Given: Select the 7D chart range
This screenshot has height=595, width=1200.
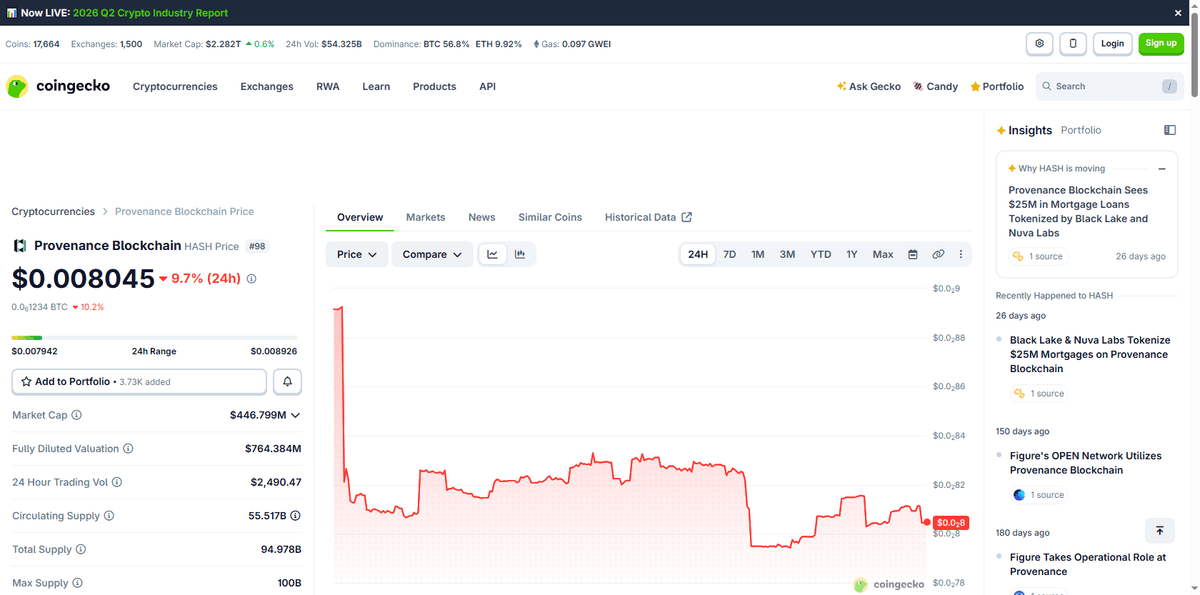Looking at the screenshot, I should (x=730, y=255).
